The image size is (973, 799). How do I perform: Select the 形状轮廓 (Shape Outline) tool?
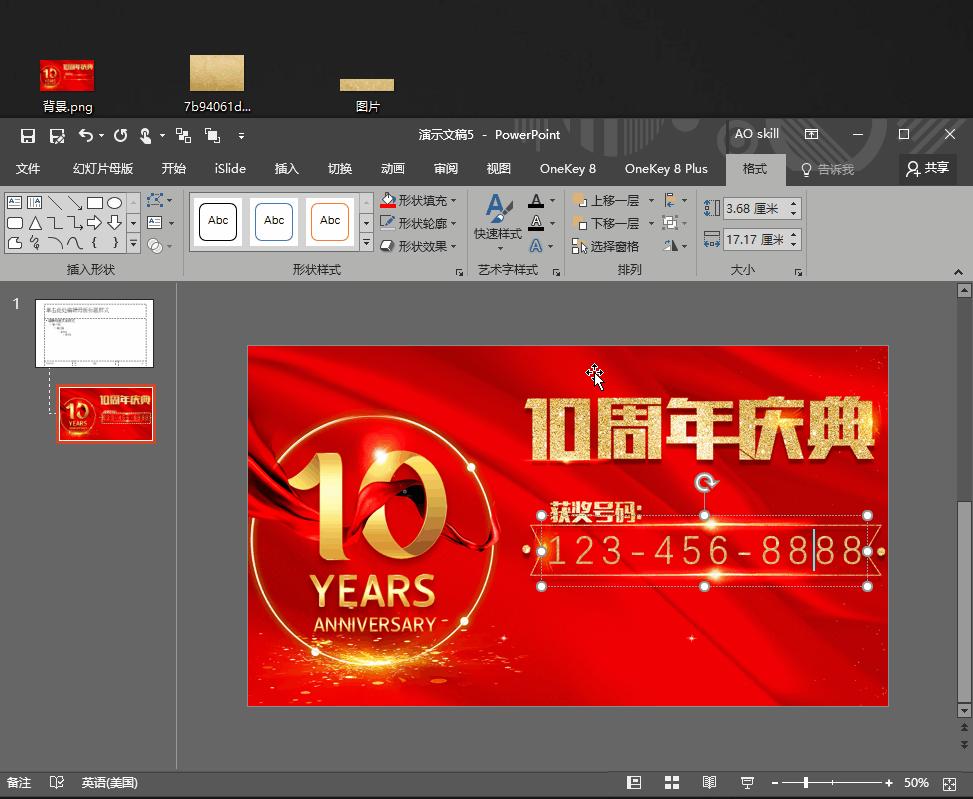[418, 223]
